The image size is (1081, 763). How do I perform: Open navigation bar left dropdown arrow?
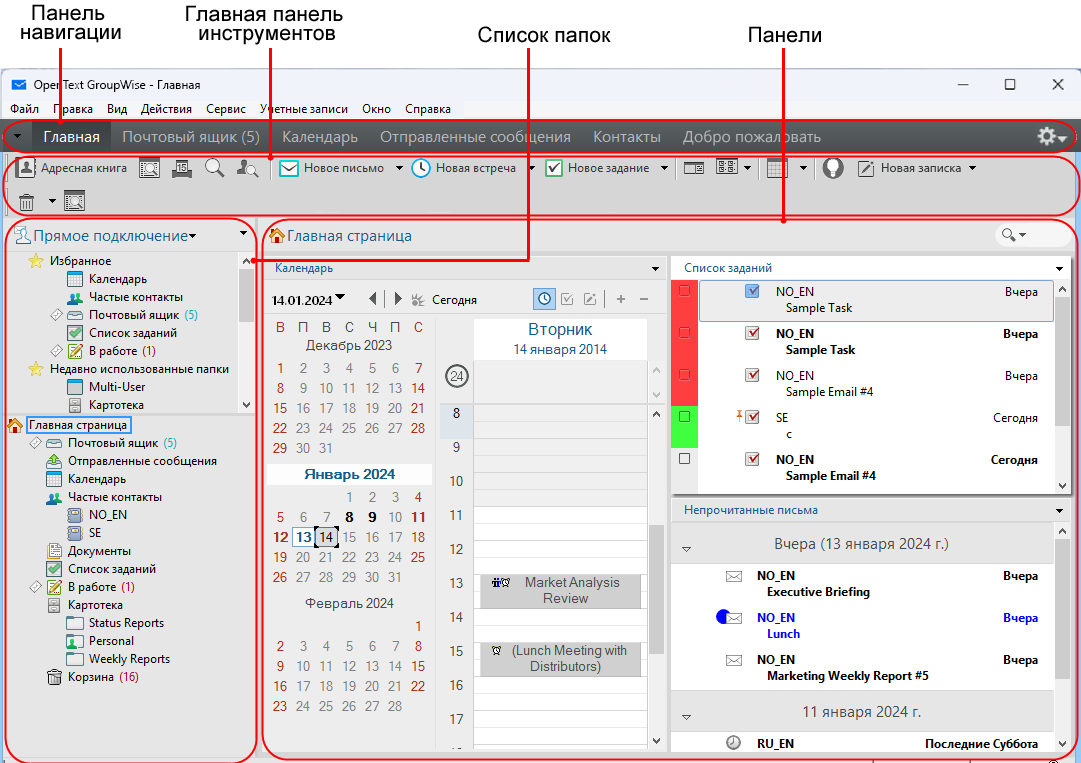tap(17, 136)
